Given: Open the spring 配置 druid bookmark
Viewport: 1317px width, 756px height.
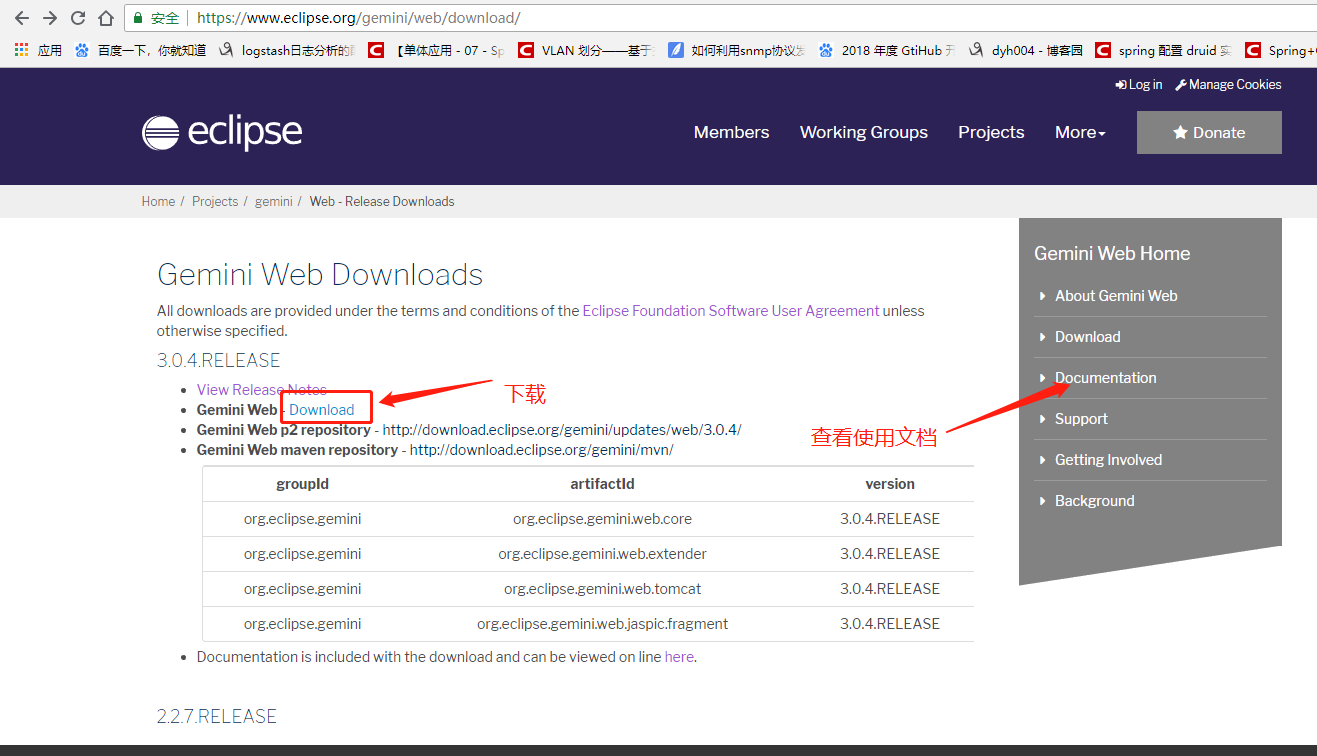Looking at the screenshot, I should 1164,50.
